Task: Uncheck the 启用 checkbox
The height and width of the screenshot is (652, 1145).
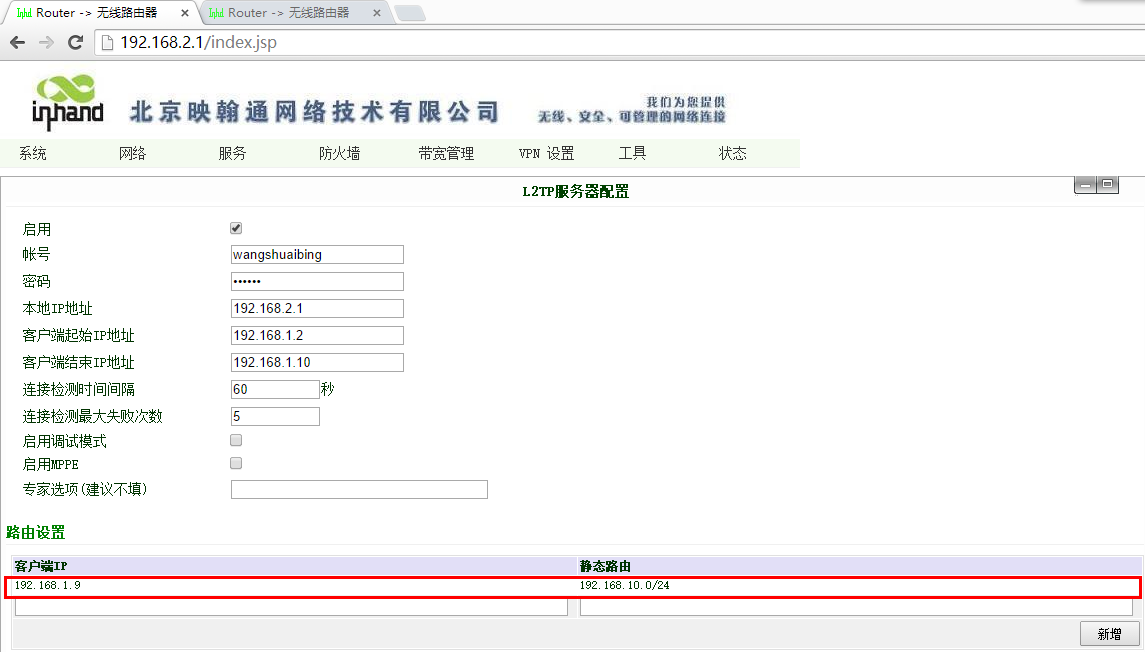Action: [x=236, y=228]
